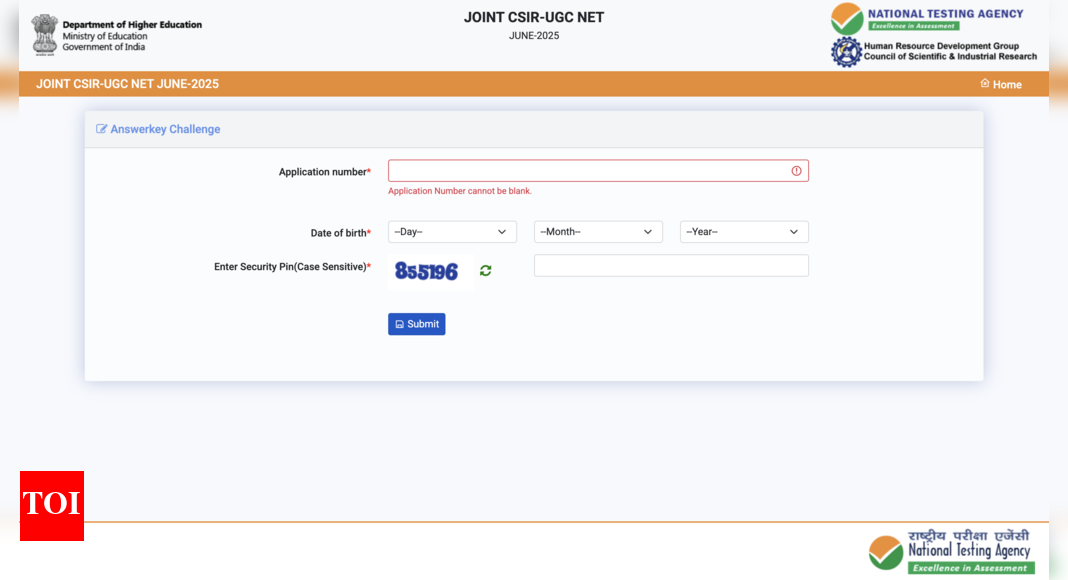Click the captcha image 855196
Viewport: 1068px width, 580px height.
427,271
